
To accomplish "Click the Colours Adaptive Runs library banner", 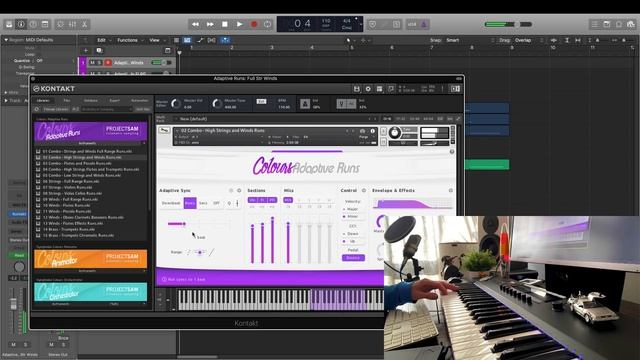I will point(91,131).
